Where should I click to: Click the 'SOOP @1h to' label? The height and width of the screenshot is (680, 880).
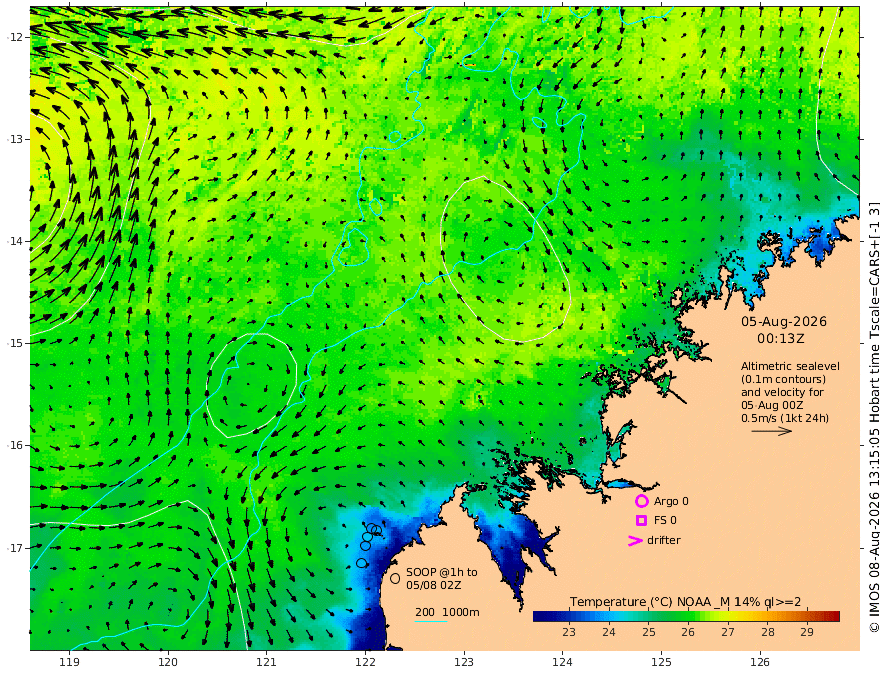442,572
